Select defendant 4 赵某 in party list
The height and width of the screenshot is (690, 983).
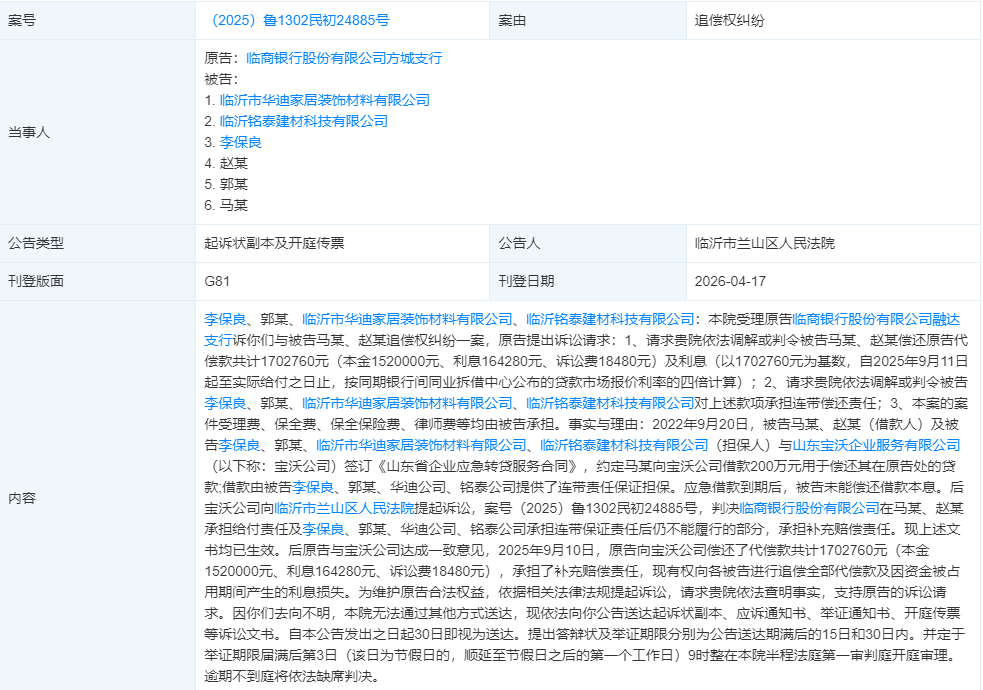[234, 163]
